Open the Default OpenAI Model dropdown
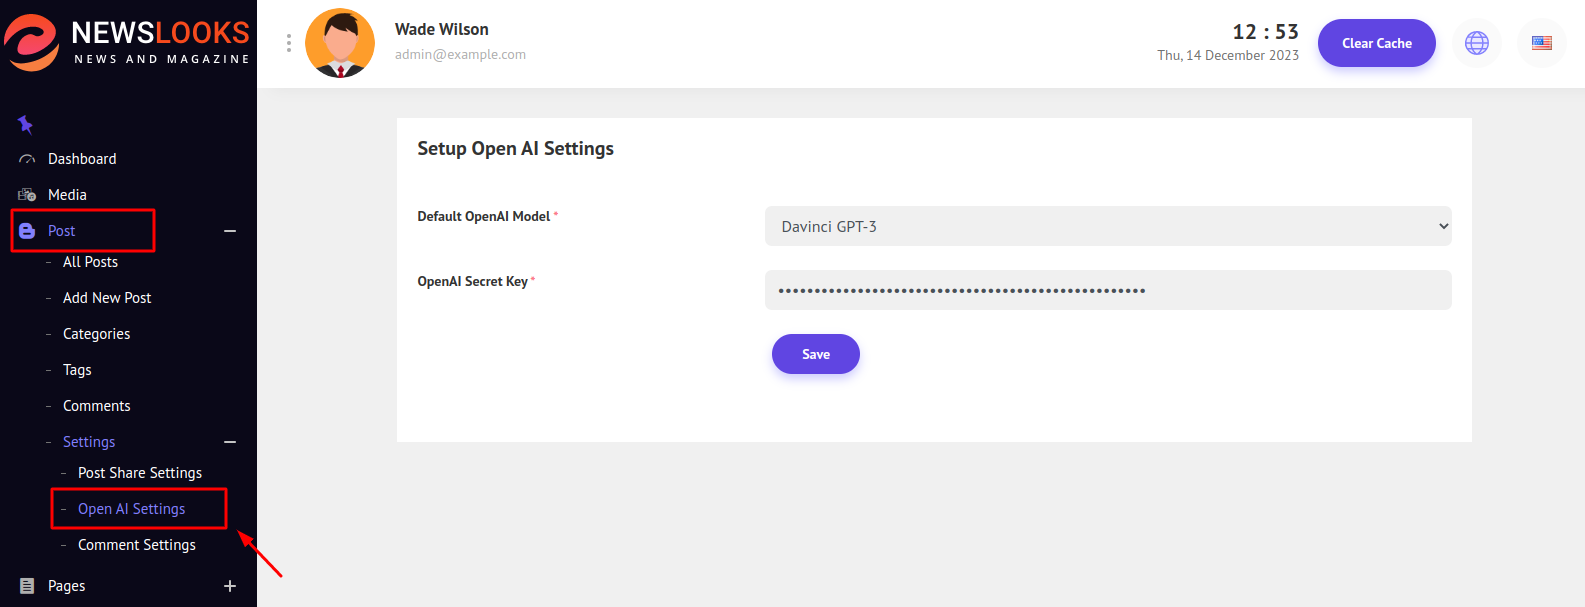 pyautogui.click(x=1107, y=226)
